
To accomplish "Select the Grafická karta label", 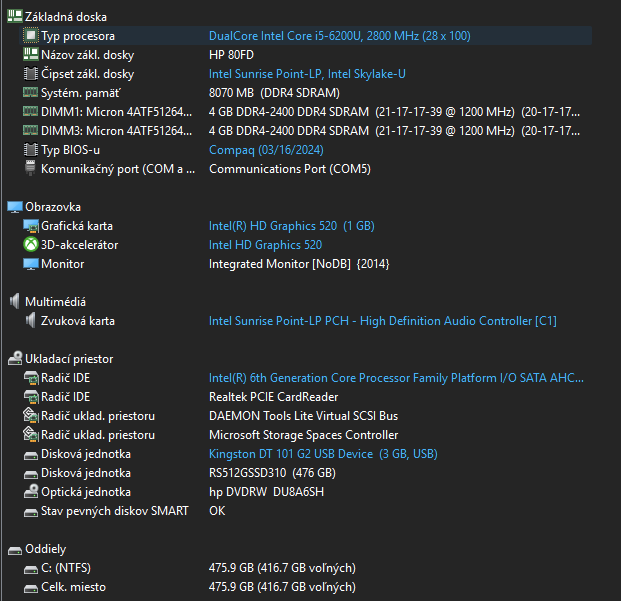I will coord(77,226).
